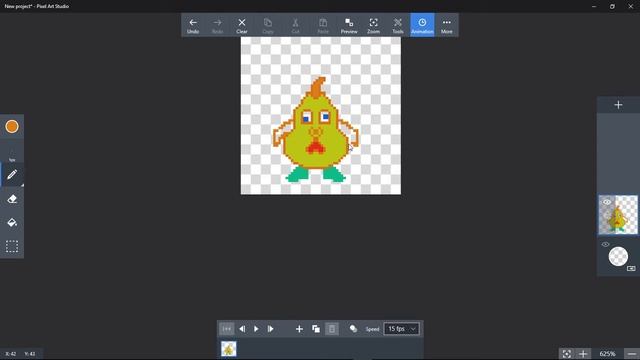Click the Y: 43 coordinate readout in status bar
The width and height of the screenshot is (640, 360).
(x=30, y=354)
